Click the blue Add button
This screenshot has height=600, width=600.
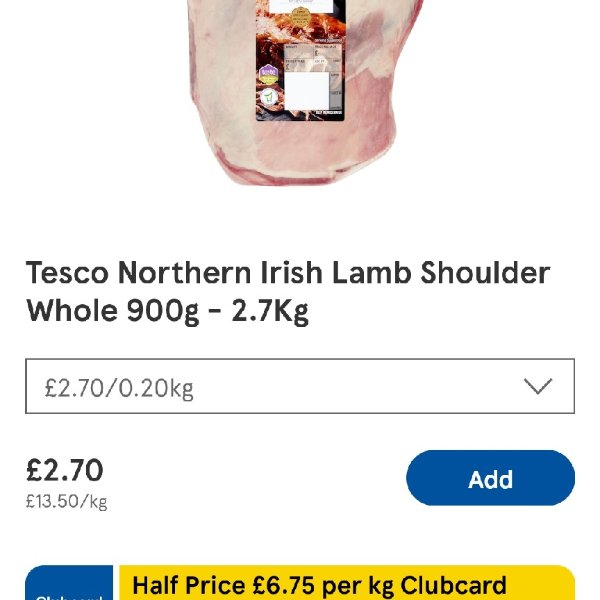(x=491, y=478)
